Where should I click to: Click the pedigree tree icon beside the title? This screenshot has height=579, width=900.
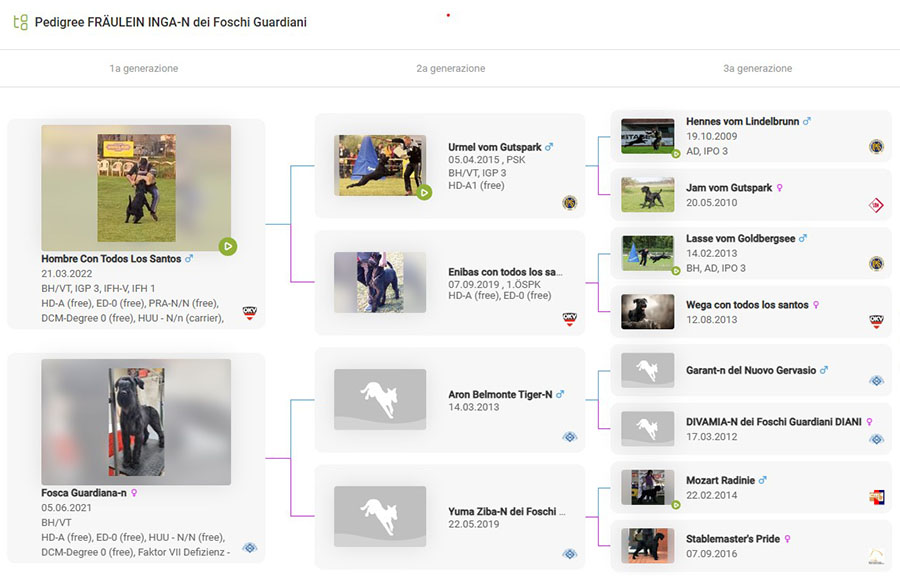[x=20, y=21]
